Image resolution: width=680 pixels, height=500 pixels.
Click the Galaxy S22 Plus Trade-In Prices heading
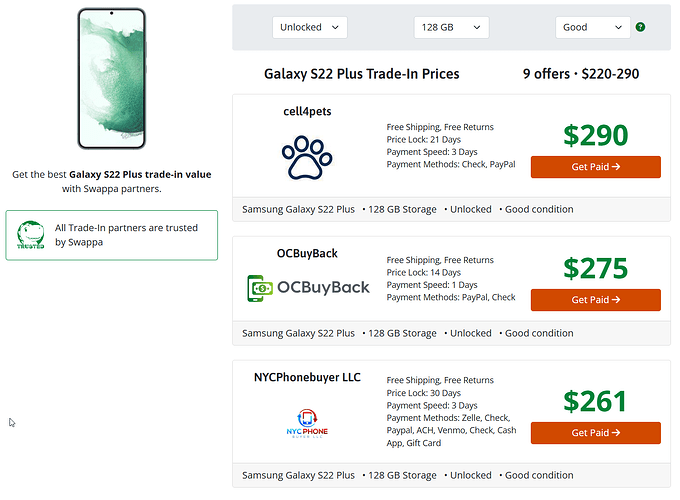(x=361, y=74)
